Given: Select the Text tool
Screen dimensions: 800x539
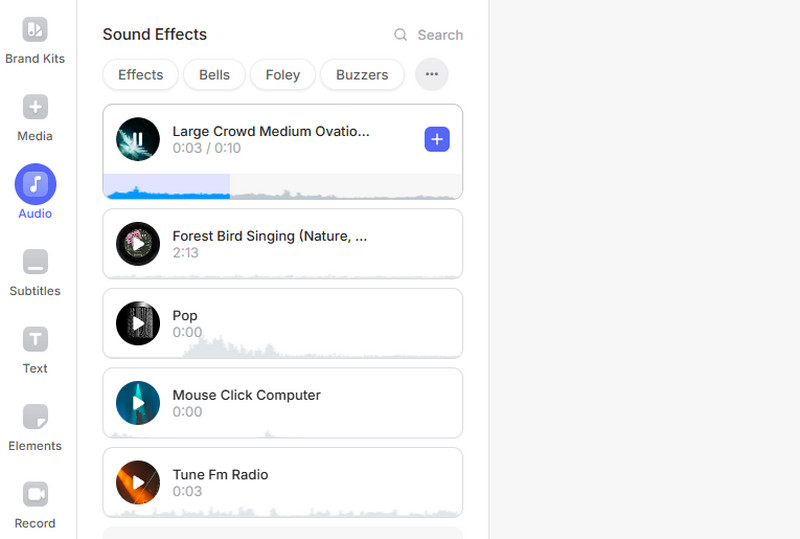Looking at the screenshot, I should pos(35,340).
